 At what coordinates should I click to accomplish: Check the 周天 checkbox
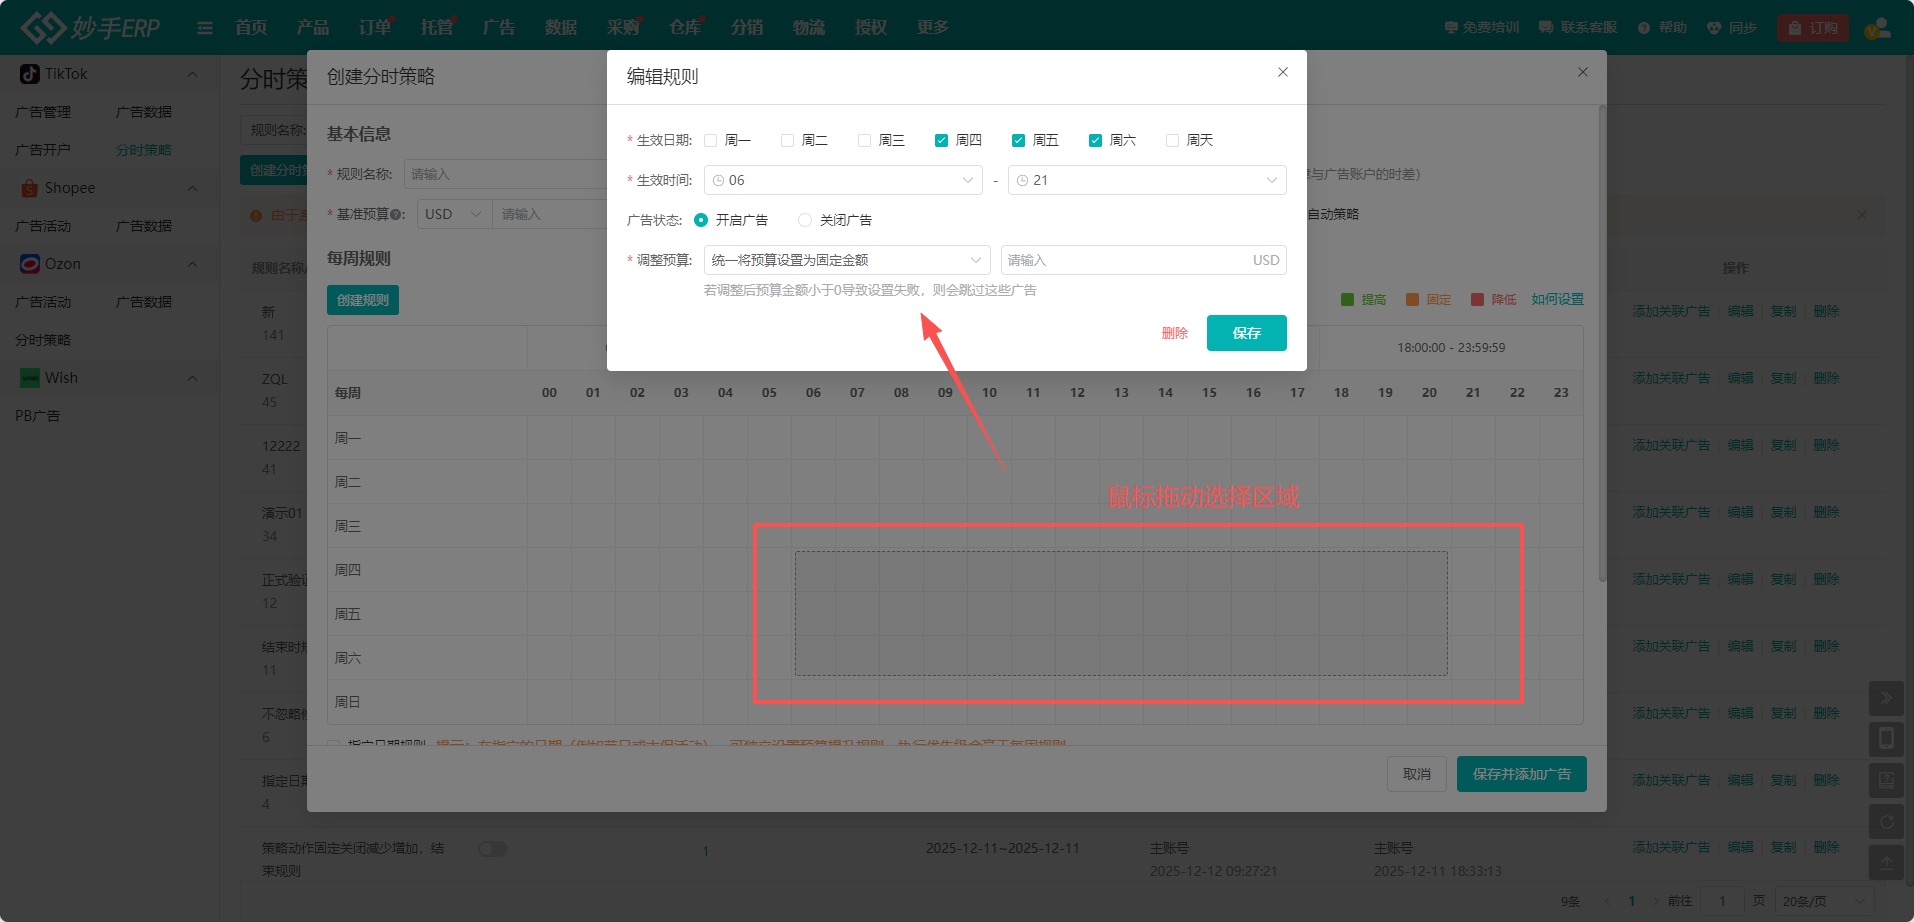(1173, 140)
